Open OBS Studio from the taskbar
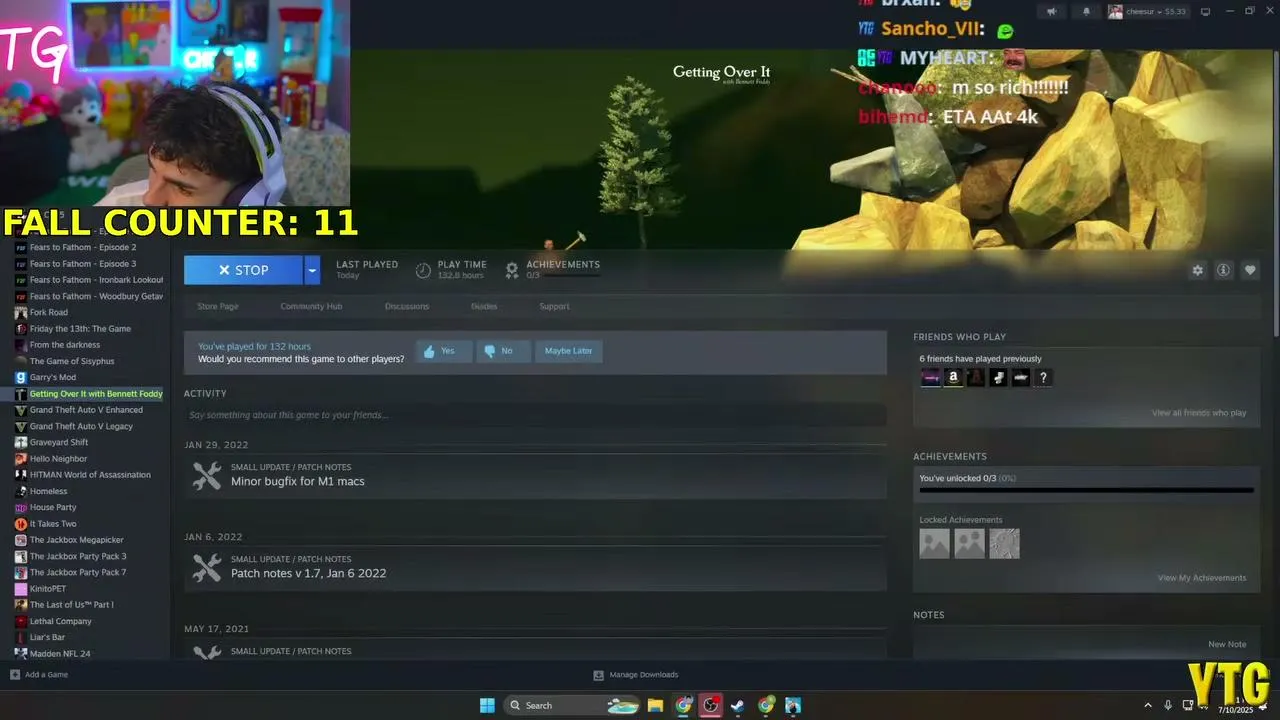The width and height of the screenshot is (1280, 720). [x=711, y=705]
